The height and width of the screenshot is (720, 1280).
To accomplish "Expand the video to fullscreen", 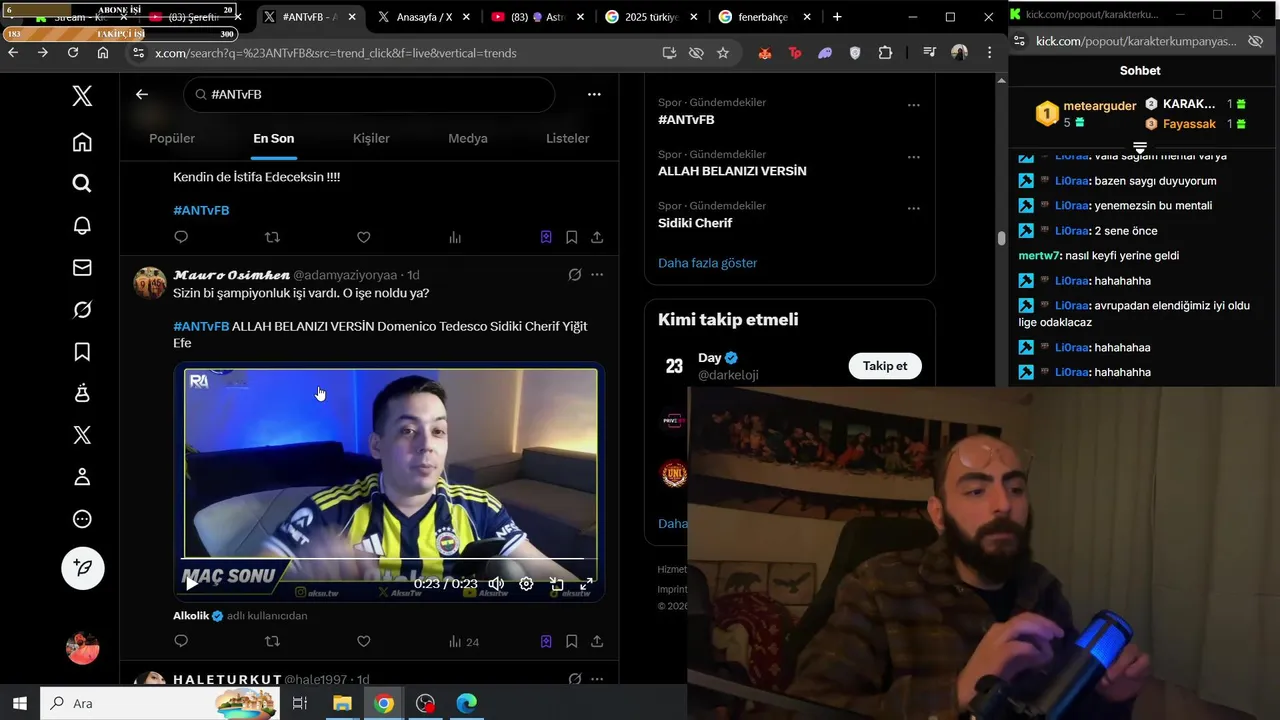I will (587, 584).
